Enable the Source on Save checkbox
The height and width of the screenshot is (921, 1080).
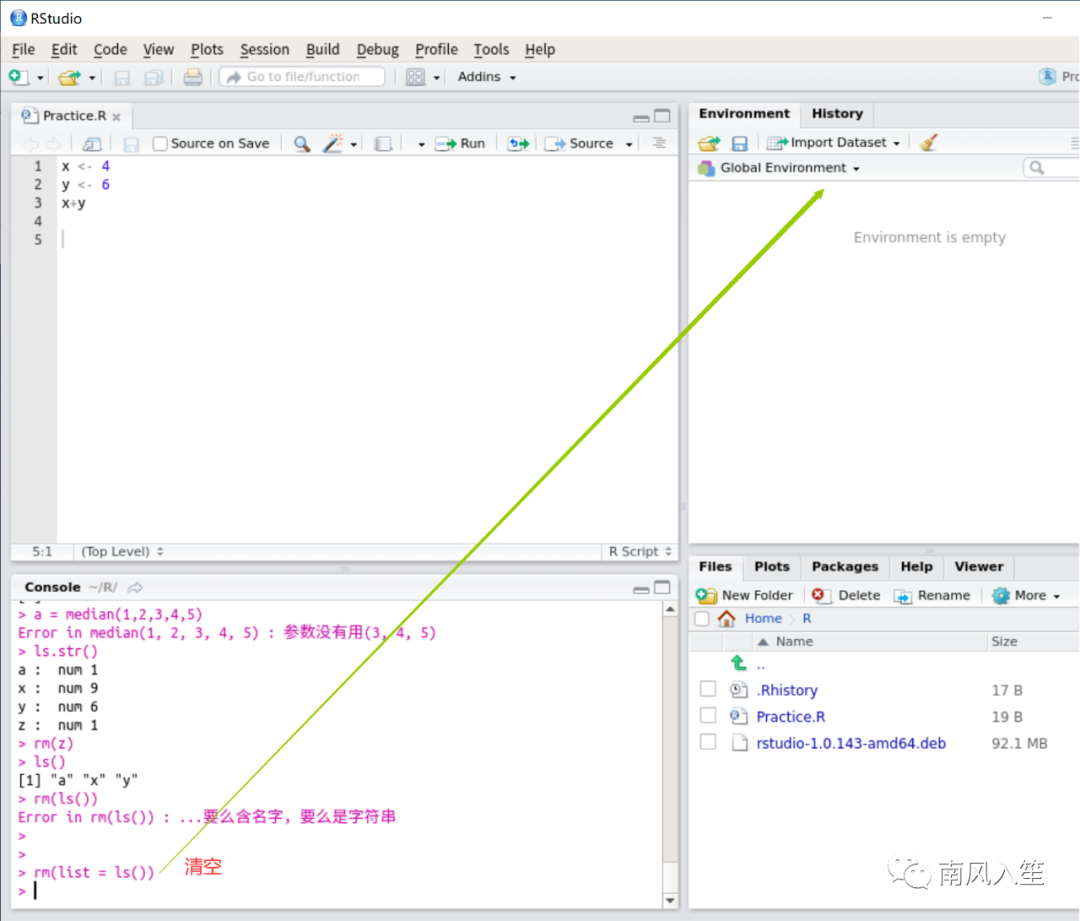[160, 144]
